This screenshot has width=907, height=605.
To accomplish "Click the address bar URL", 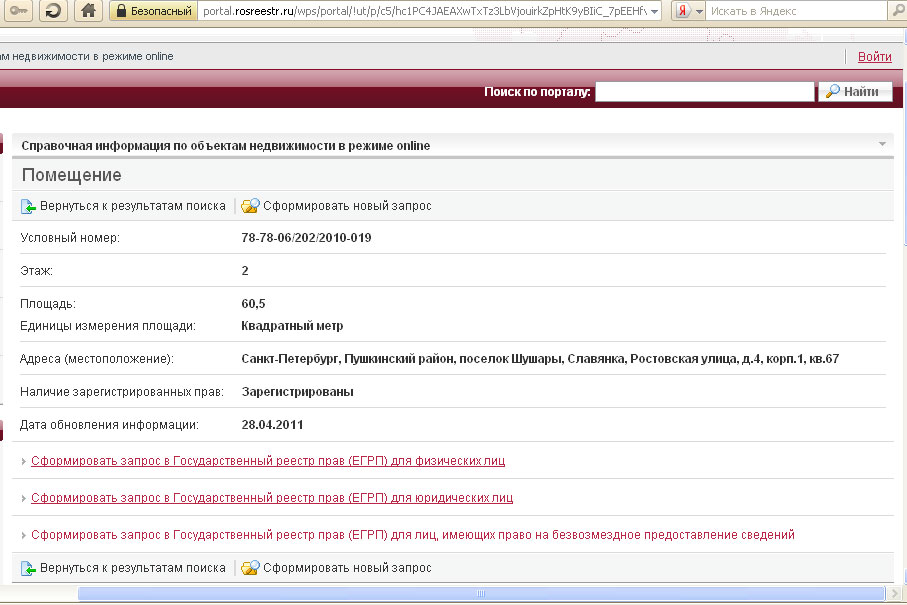I will point(424,11).
